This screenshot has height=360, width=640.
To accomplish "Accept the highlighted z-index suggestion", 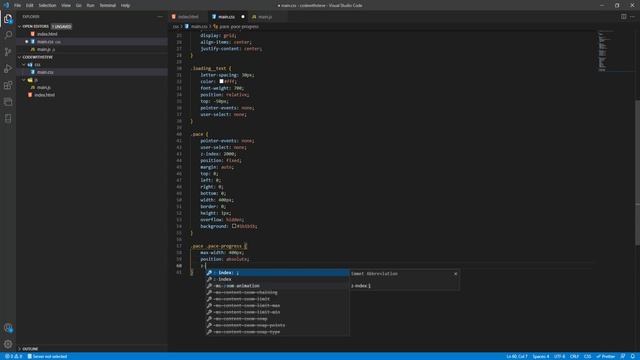I will pyautogui.click(x=277, y=273).
